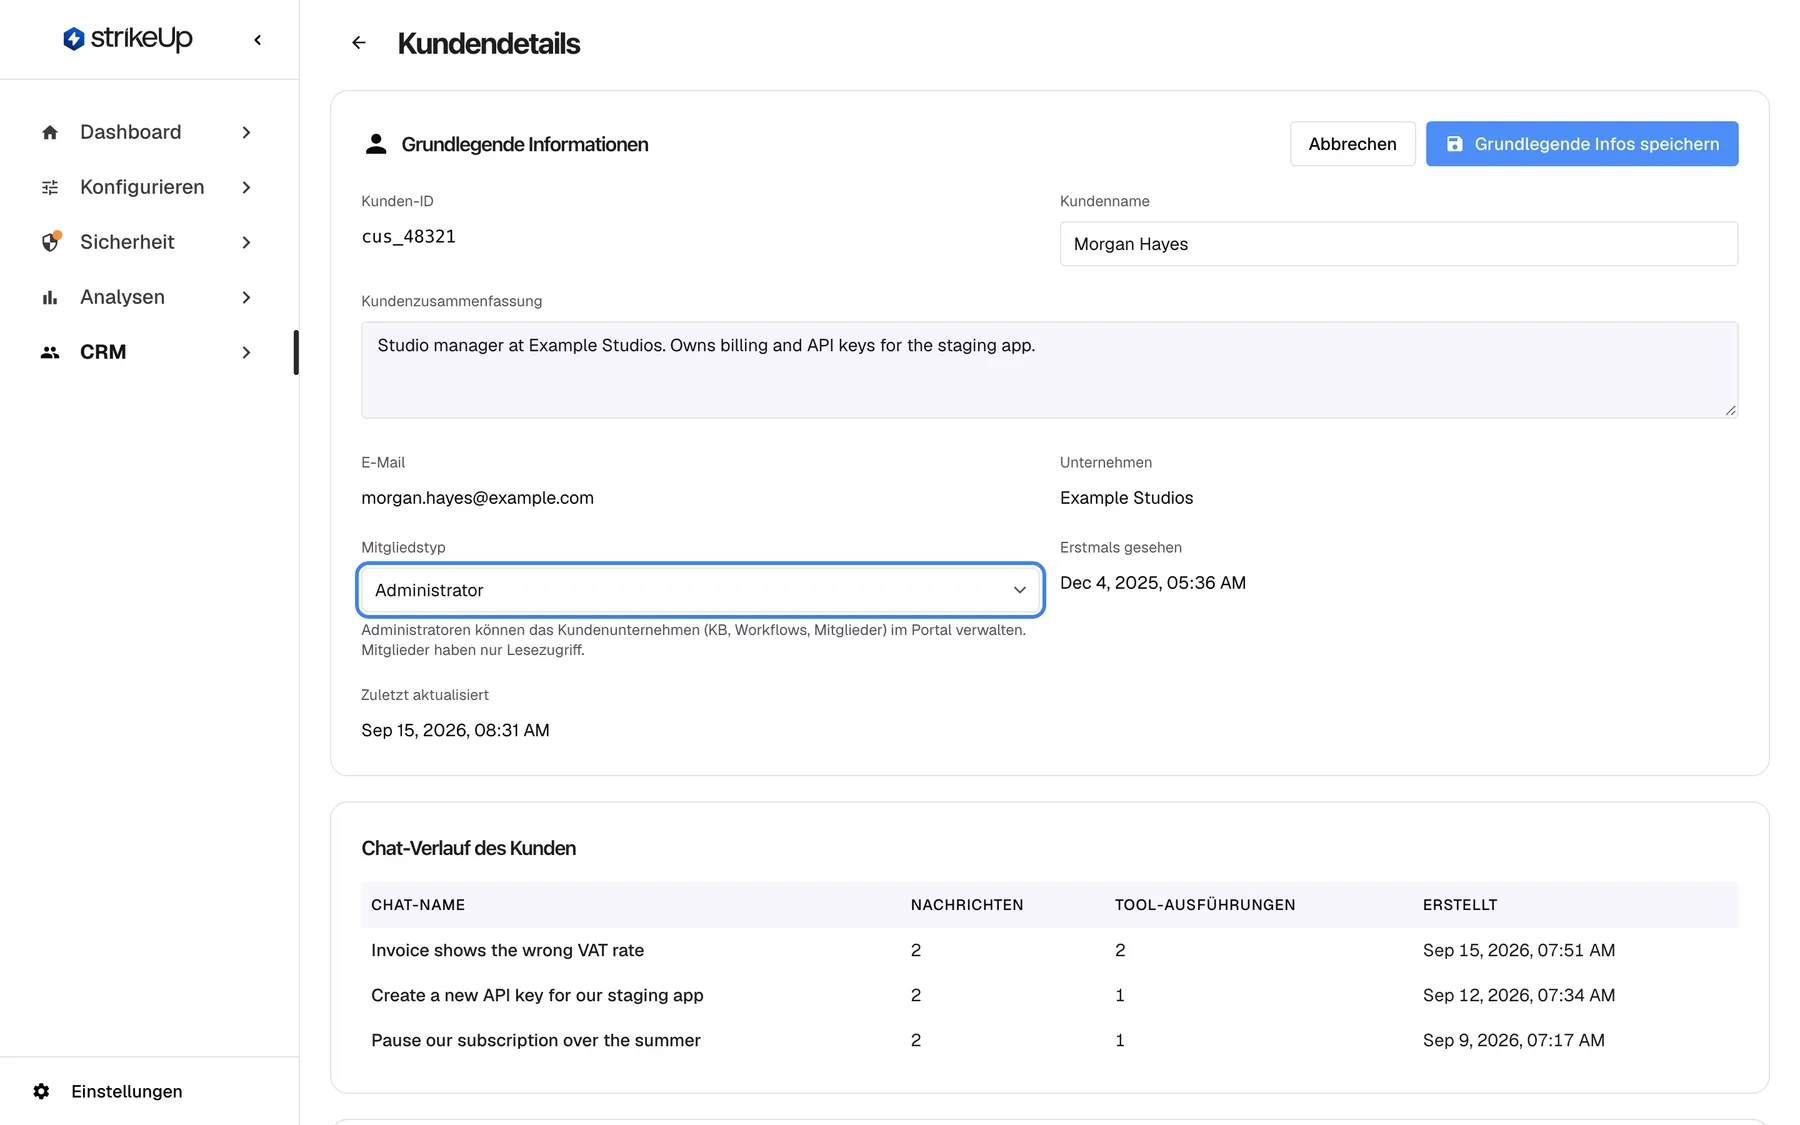Click the Konfigurieren sliders icon
The height and width of the screenshot is (1125, 1800).
point(50,188)
